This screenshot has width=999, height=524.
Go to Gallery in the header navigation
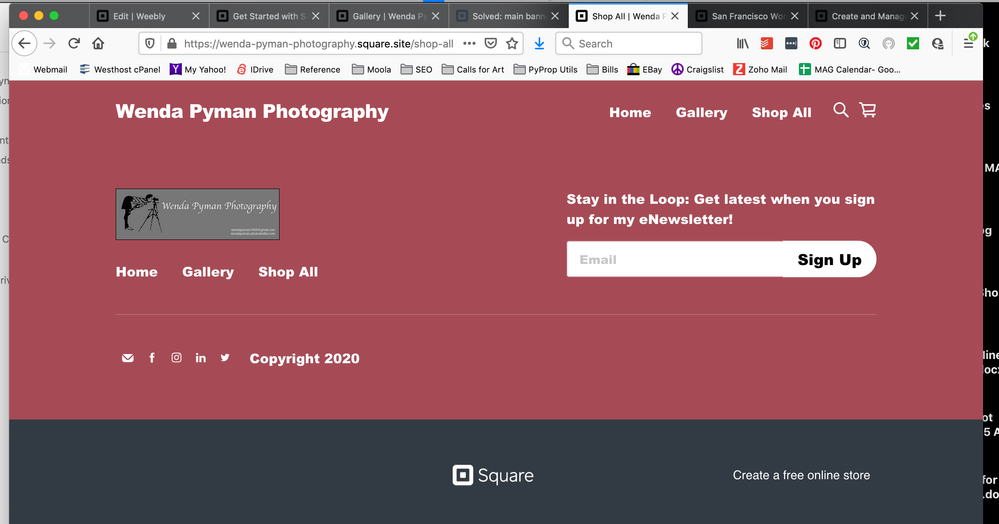(x=701, y=113)
